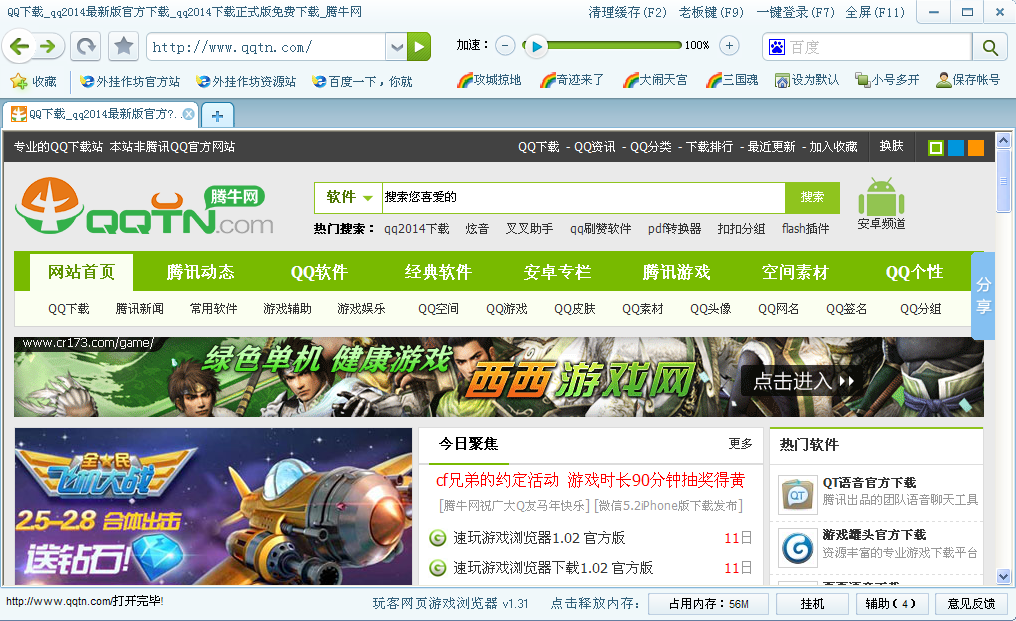Click the 一键登录(F7) menu item
The height and width of the screenshot is (621, 1016).
coord(796,12)
